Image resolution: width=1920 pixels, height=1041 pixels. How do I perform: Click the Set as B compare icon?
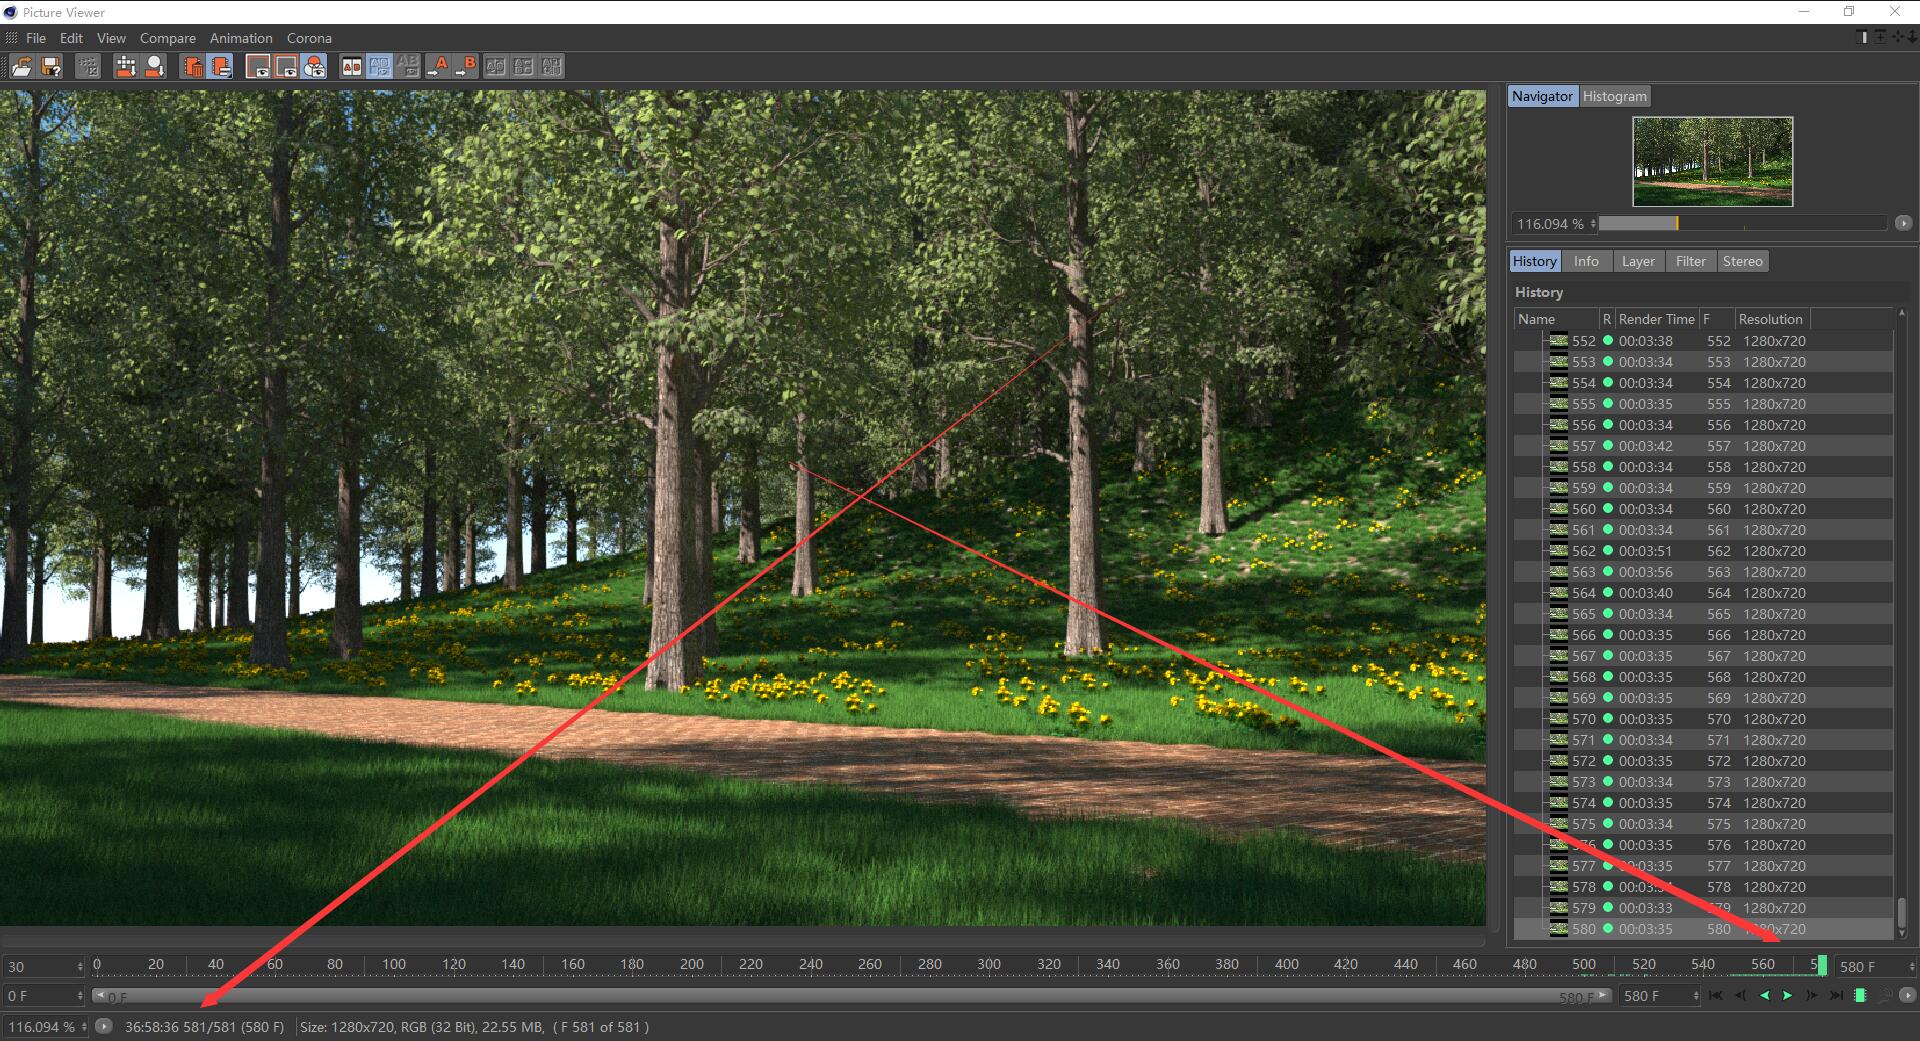point(465,67)
